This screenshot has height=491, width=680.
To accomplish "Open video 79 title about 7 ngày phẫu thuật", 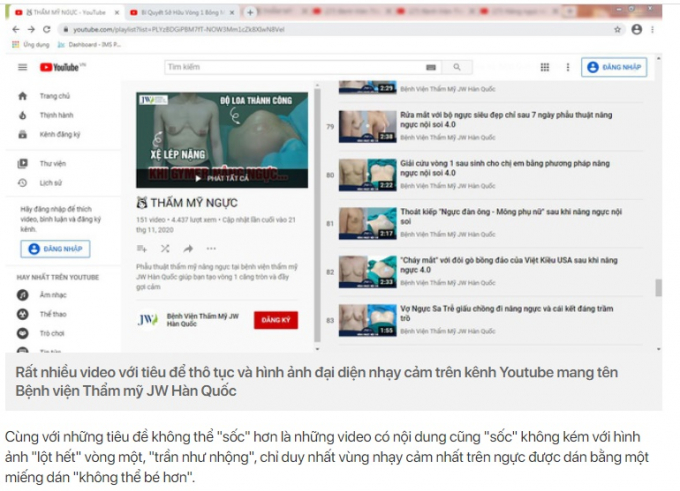I will coord(506,120).
